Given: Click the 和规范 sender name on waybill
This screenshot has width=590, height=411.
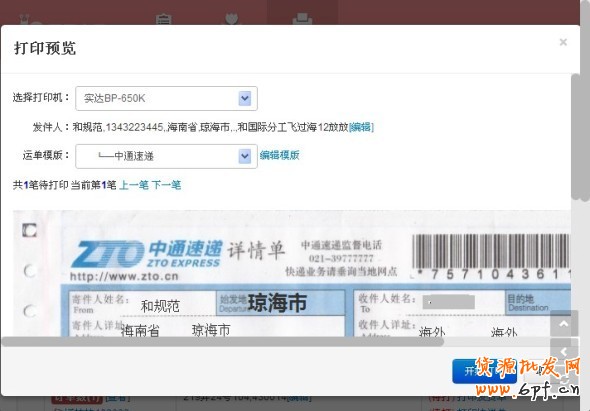Looking at the screenshot, I should point(160,306).
